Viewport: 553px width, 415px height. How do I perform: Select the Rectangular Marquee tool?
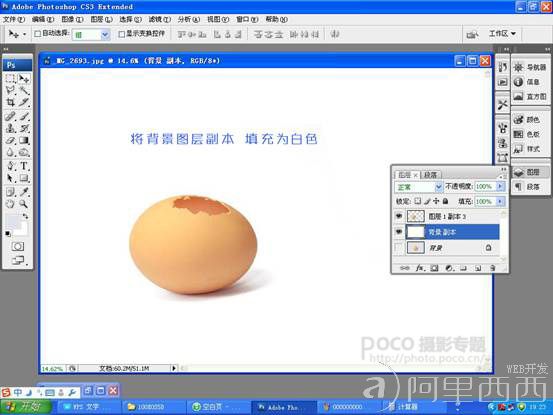[x=10, y=78]
